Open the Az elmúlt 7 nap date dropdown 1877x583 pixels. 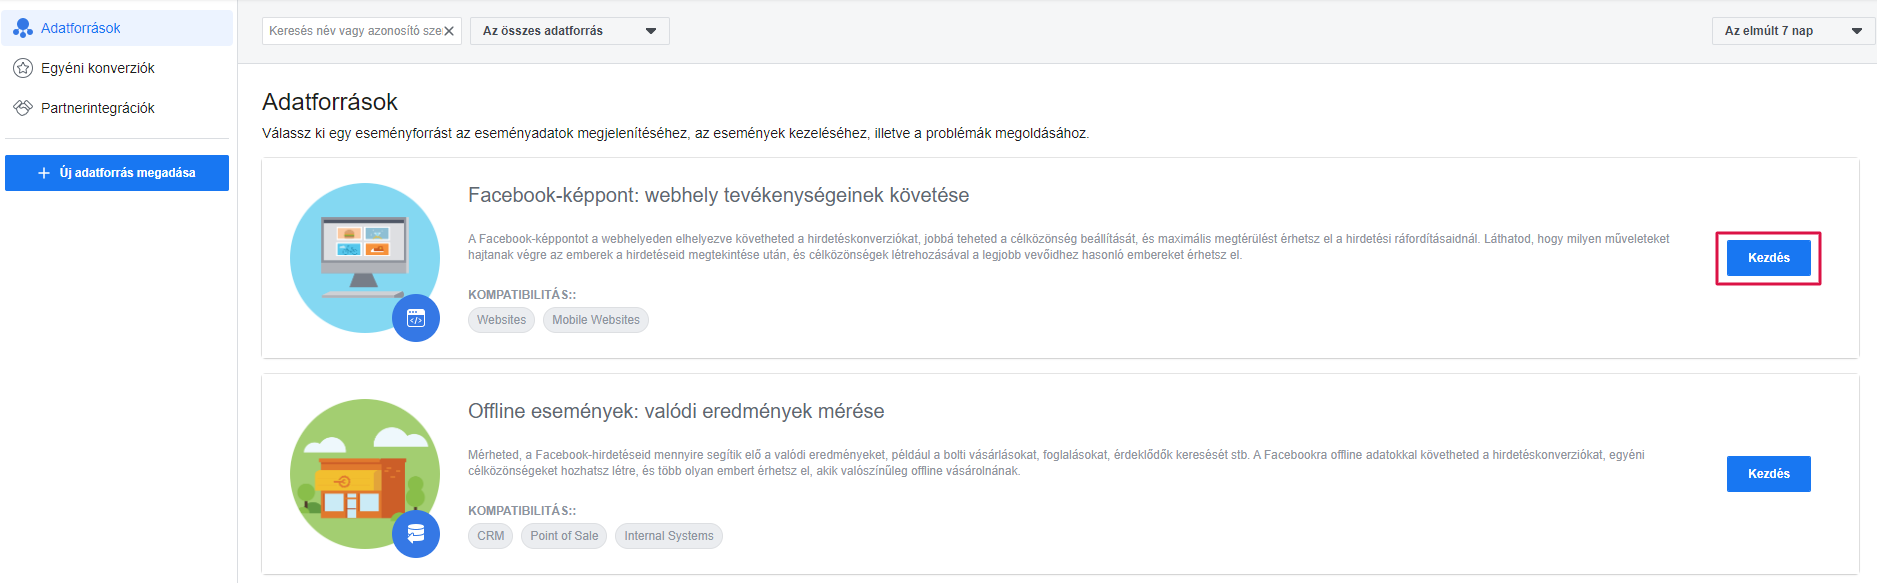tap(1793, 31)
